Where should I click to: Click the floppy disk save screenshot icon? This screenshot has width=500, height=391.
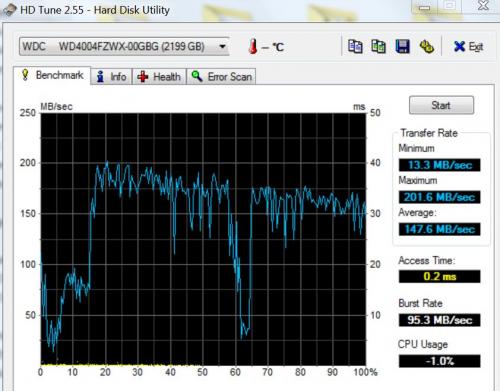pos(403,46)
